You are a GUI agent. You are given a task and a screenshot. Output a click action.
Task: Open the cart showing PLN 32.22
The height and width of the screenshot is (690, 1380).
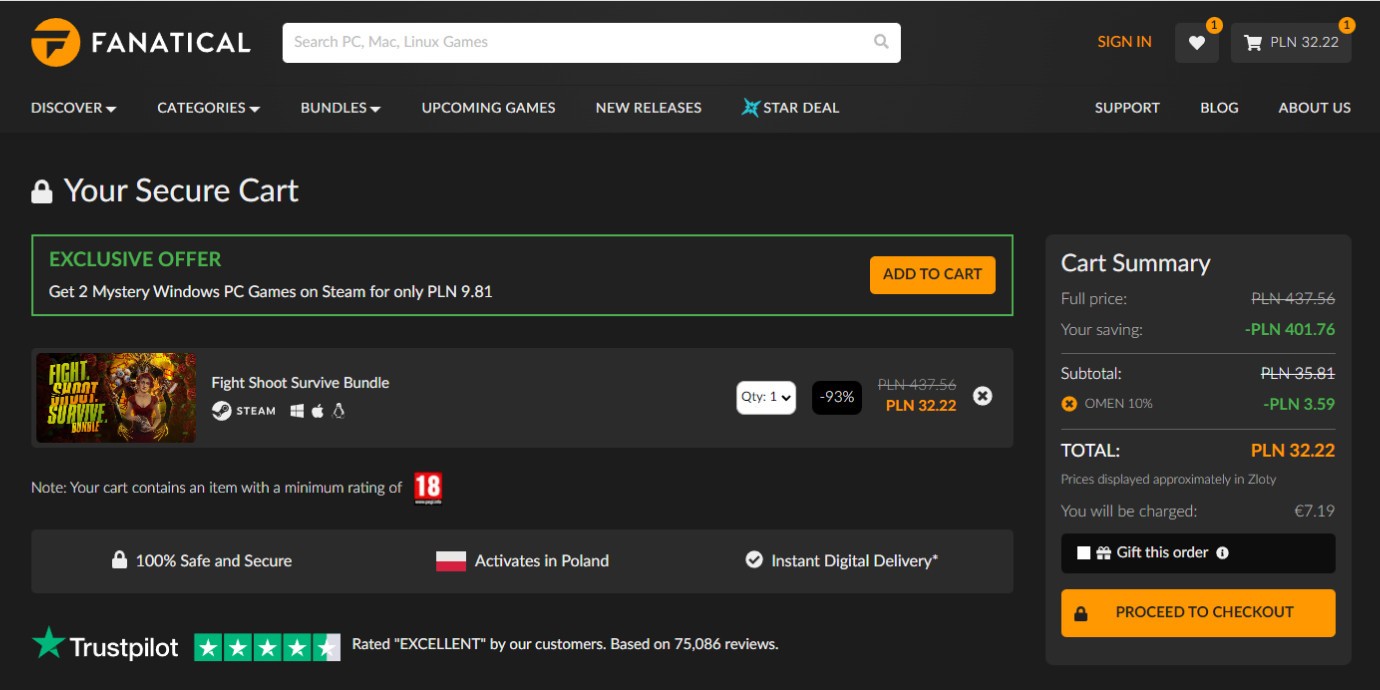1291,42
